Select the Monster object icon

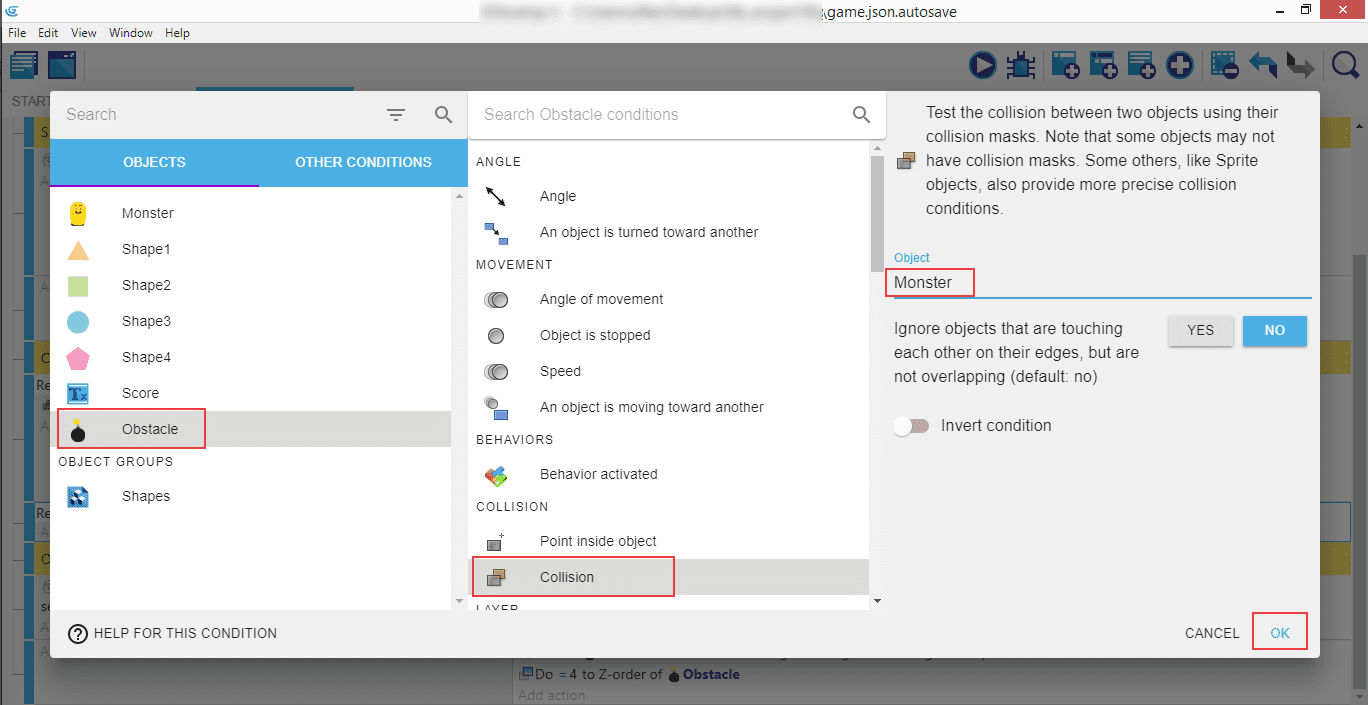(x=78, y=213)
